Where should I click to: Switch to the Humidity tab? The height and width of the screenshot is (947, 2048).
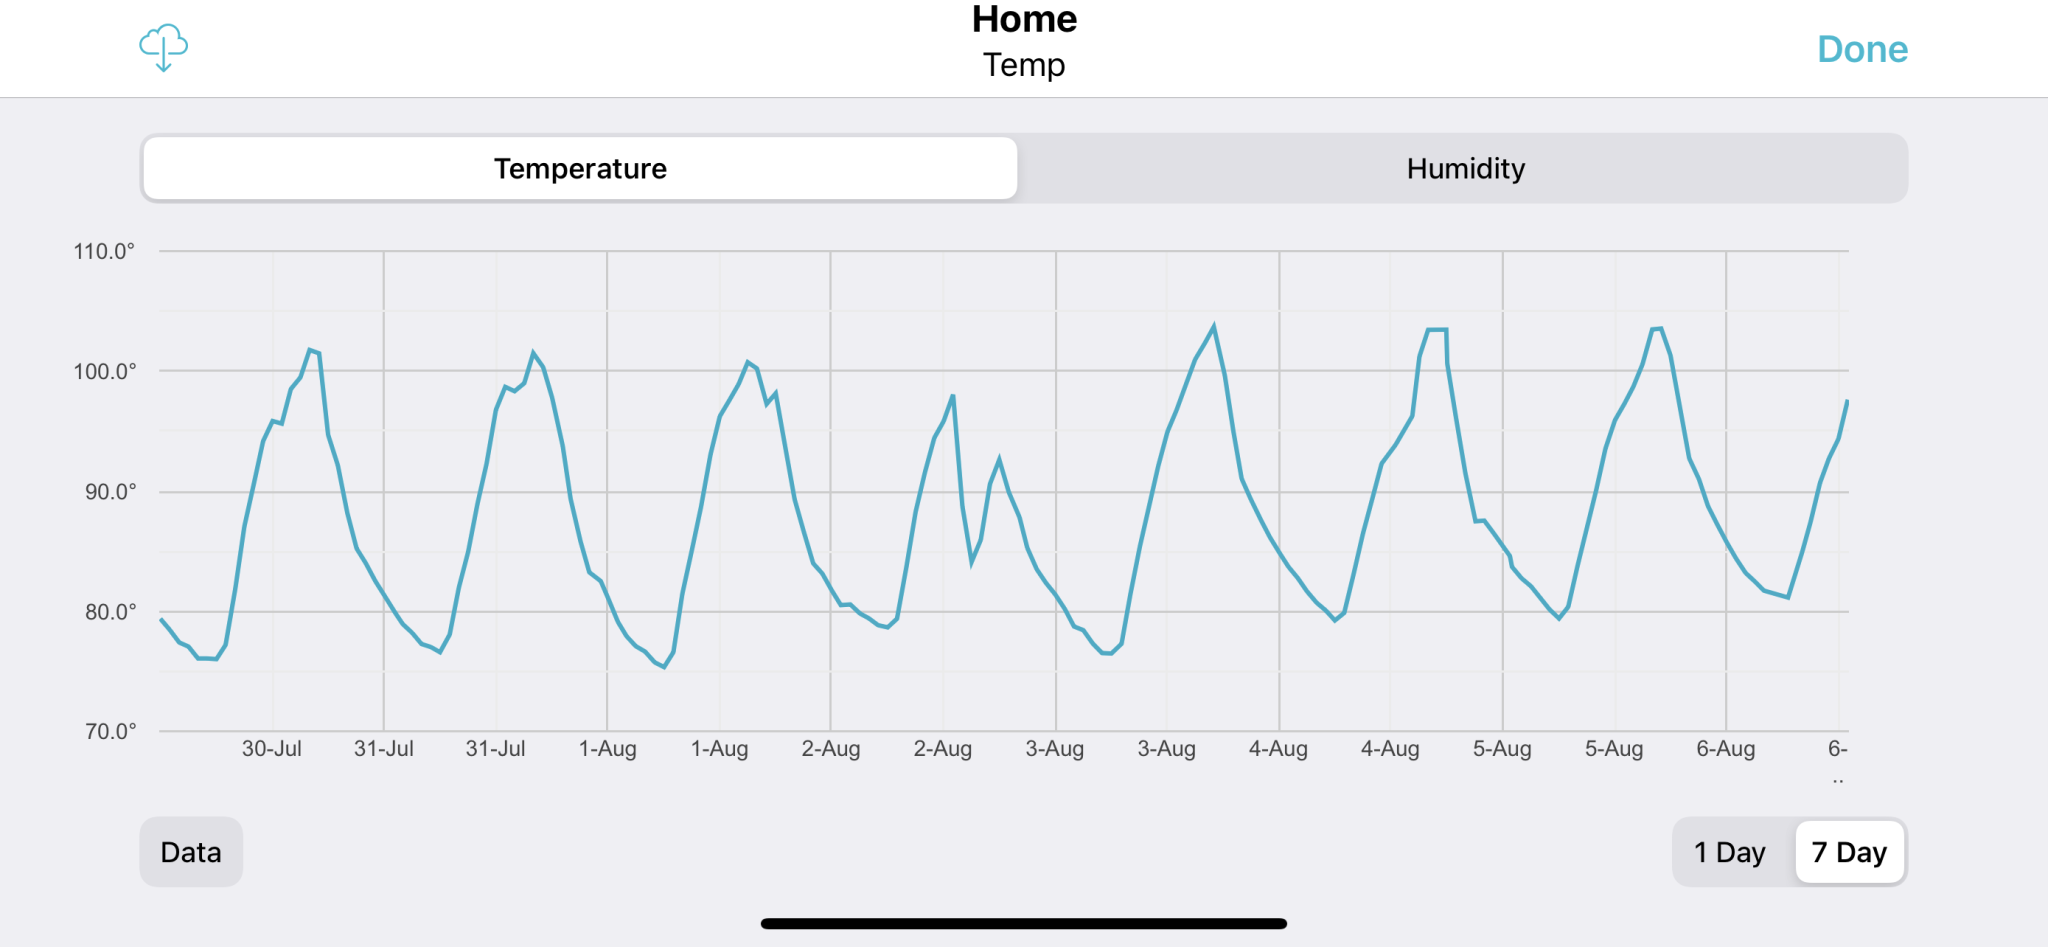tap(1465, 169)
